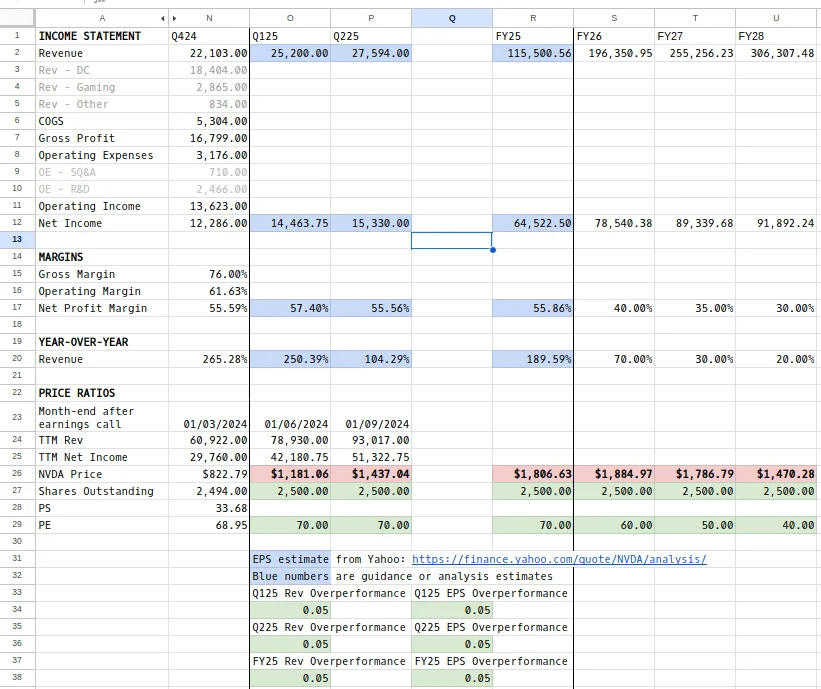Select Q424 revenue value 22,103.00
821x689 pixels.
tap(209, 53)
